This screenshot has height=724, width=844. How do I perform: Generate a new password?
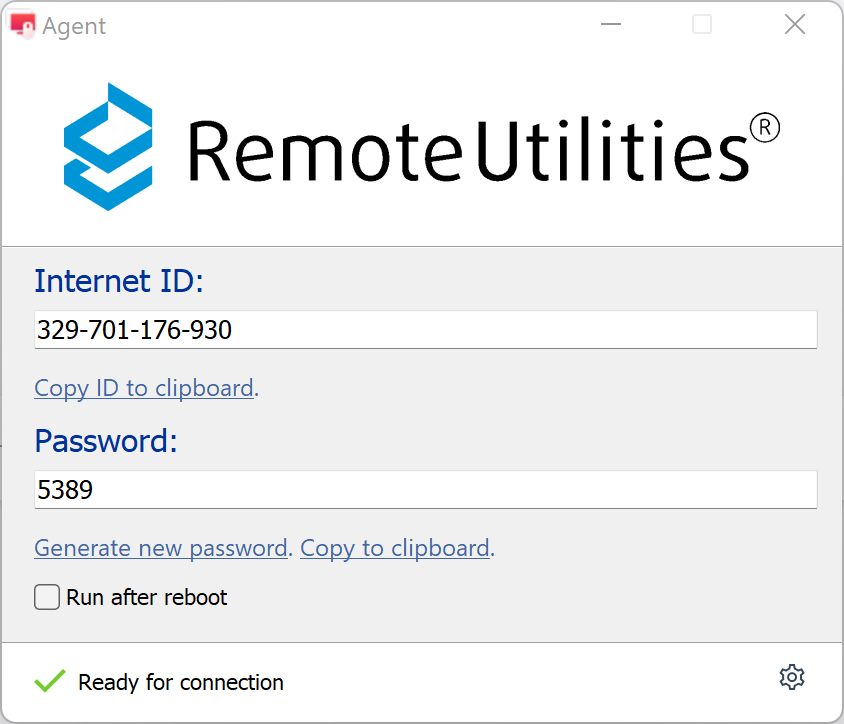pyautogui.click(x=160, y=548)
